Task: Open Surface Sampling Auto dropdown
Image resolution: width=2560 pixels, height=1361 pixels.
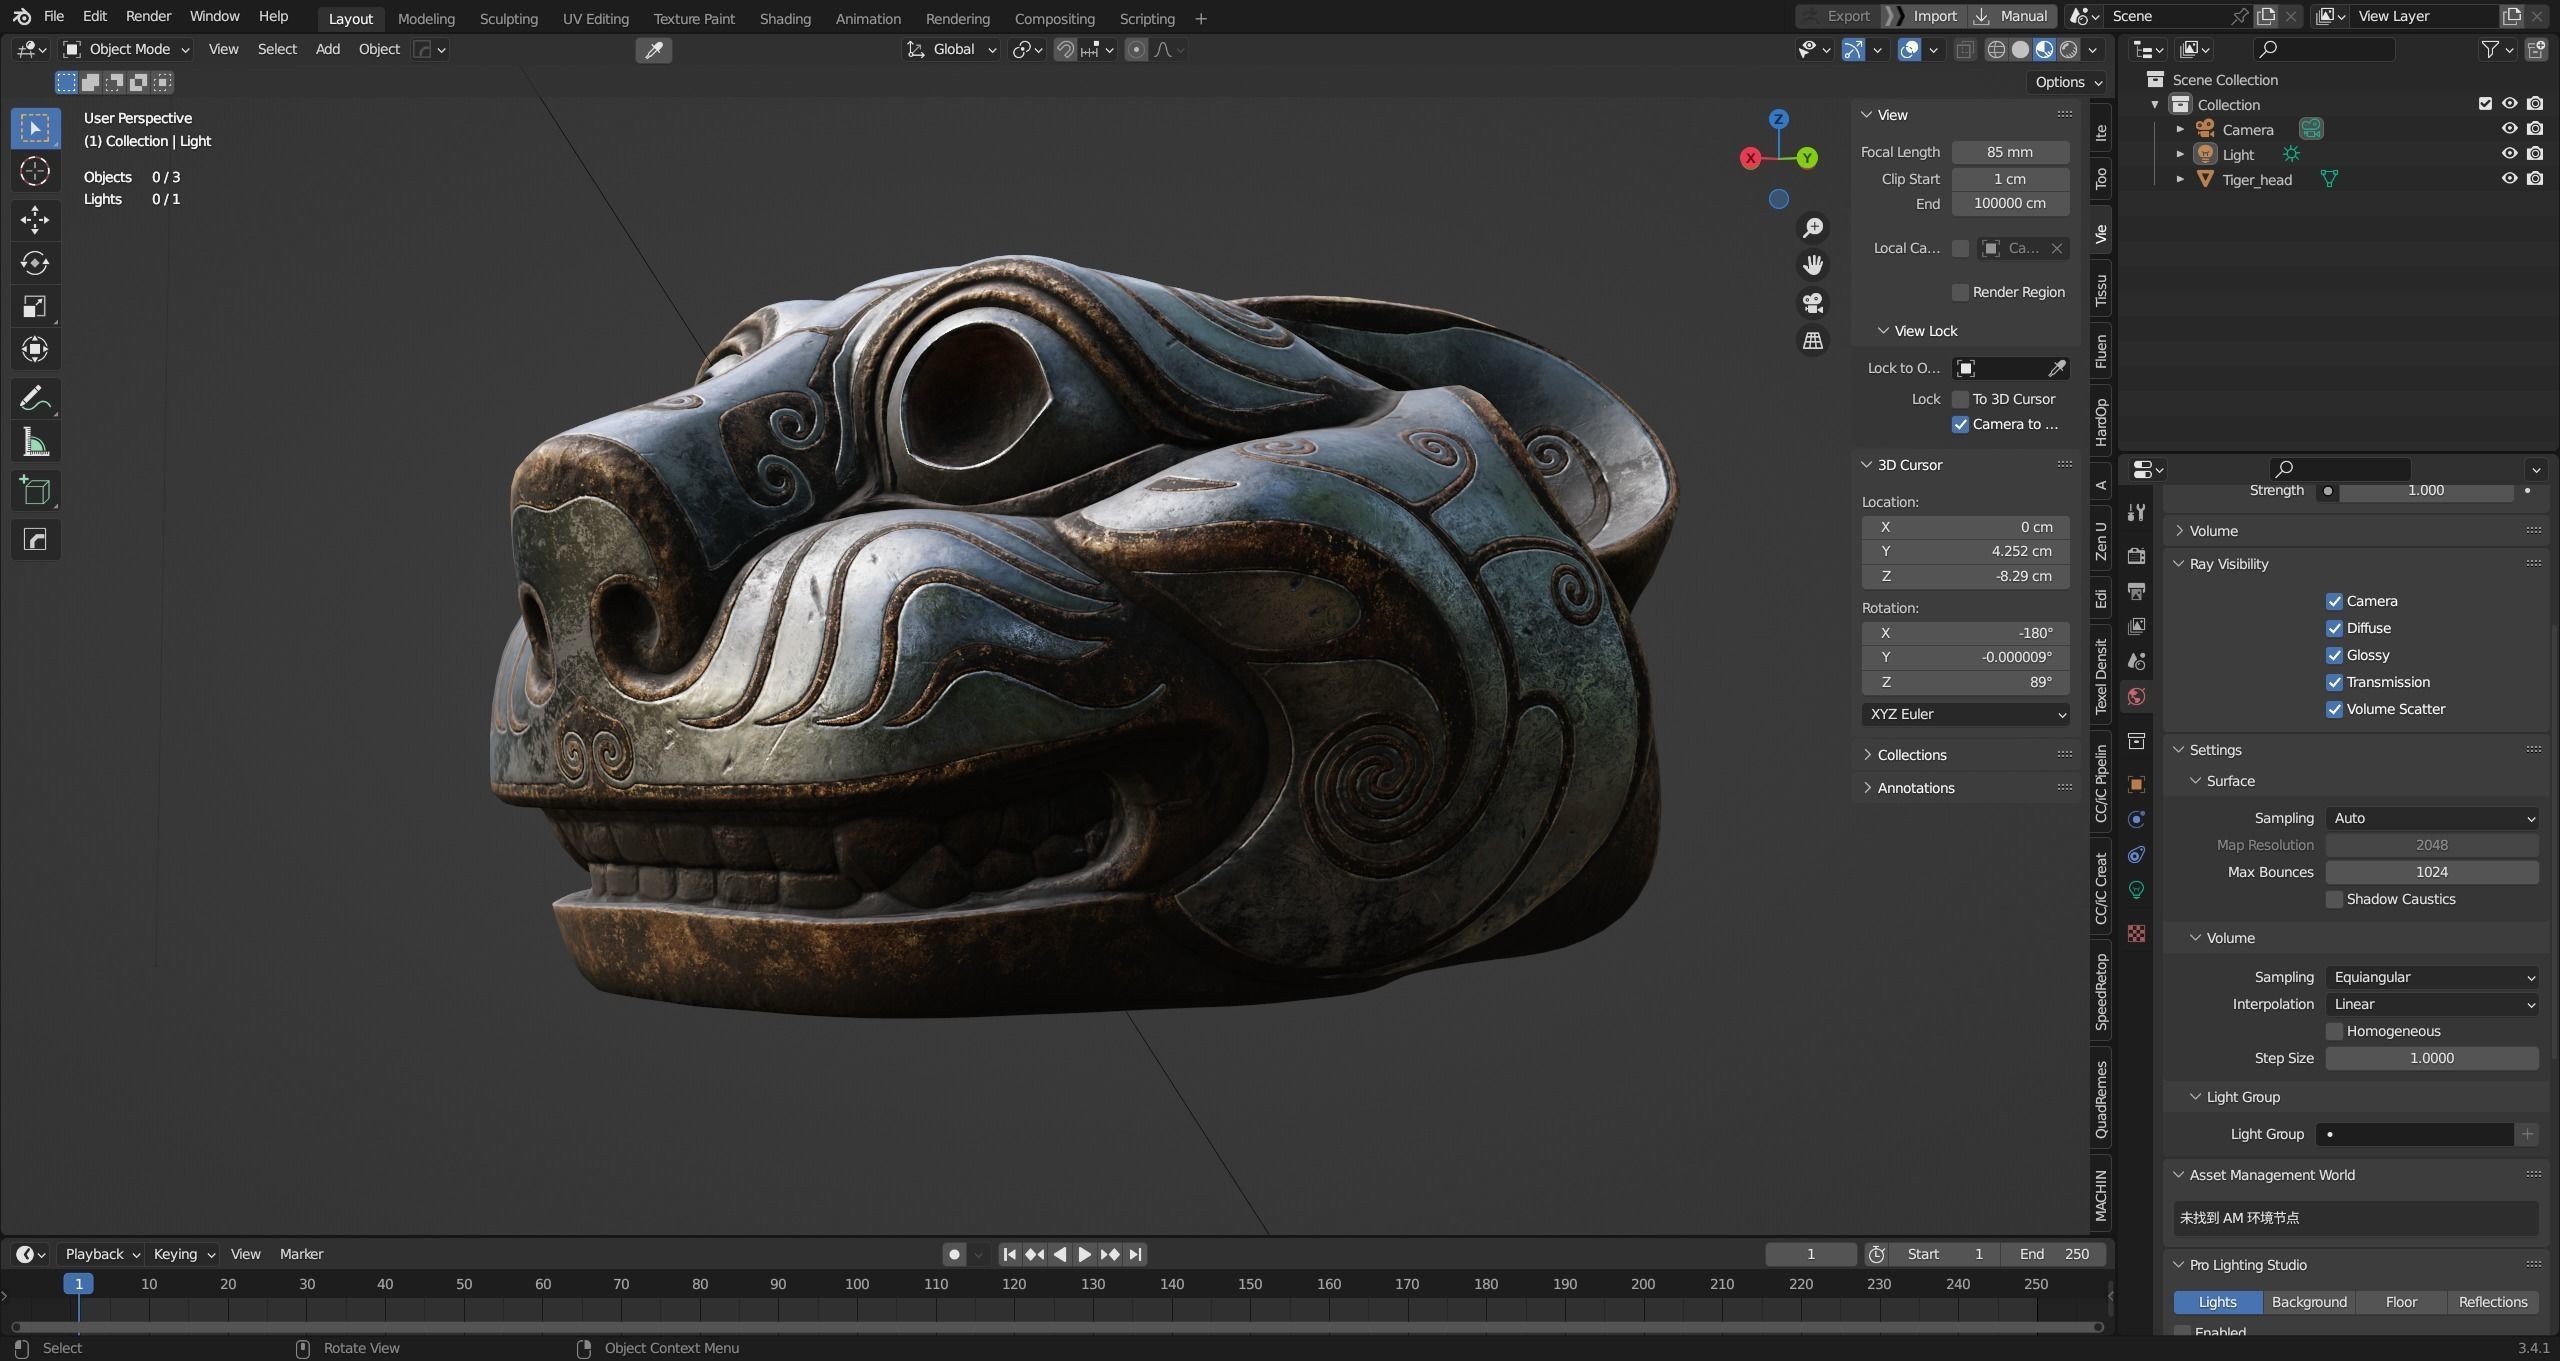Action: (x=2431, y=818)
